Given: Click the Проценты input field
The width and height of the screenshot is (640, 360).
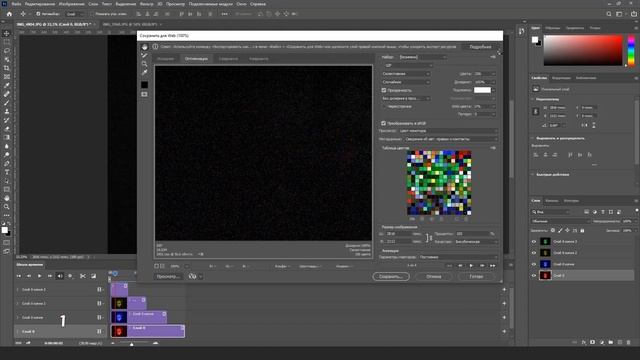Looking at the screenshot, I should [472, 234].
